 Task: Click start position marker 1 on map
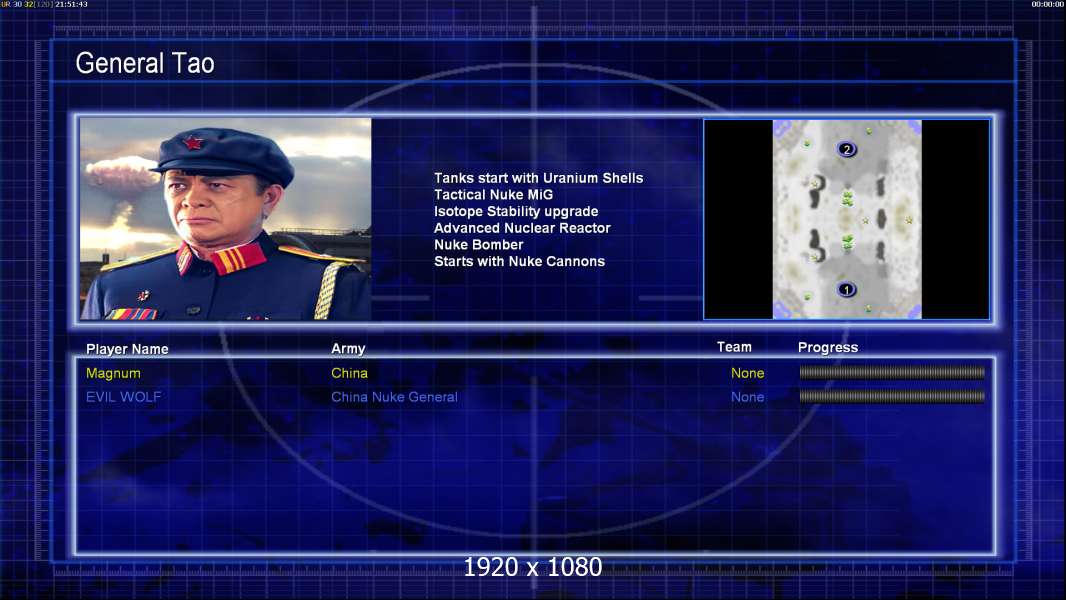click(x=846, y=289)
